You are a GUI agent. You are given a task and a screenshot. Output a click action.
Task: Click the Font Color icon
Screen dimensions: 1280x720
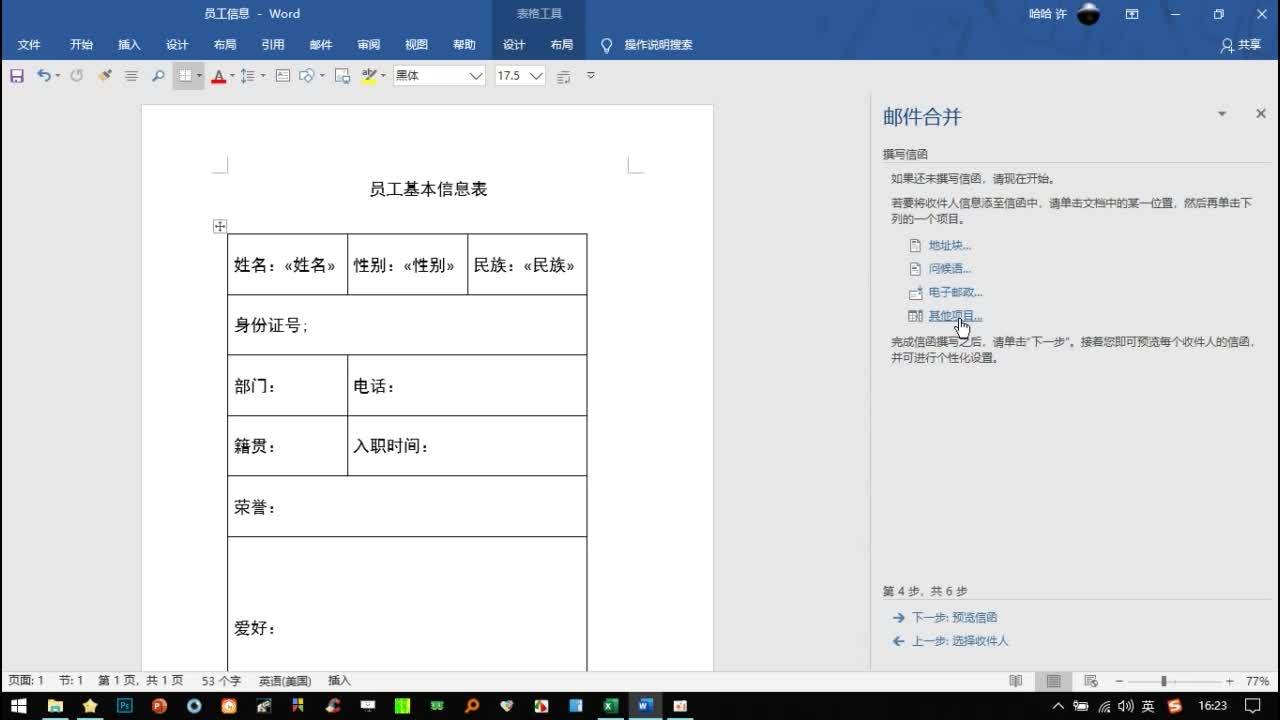(x=219, y=75)
